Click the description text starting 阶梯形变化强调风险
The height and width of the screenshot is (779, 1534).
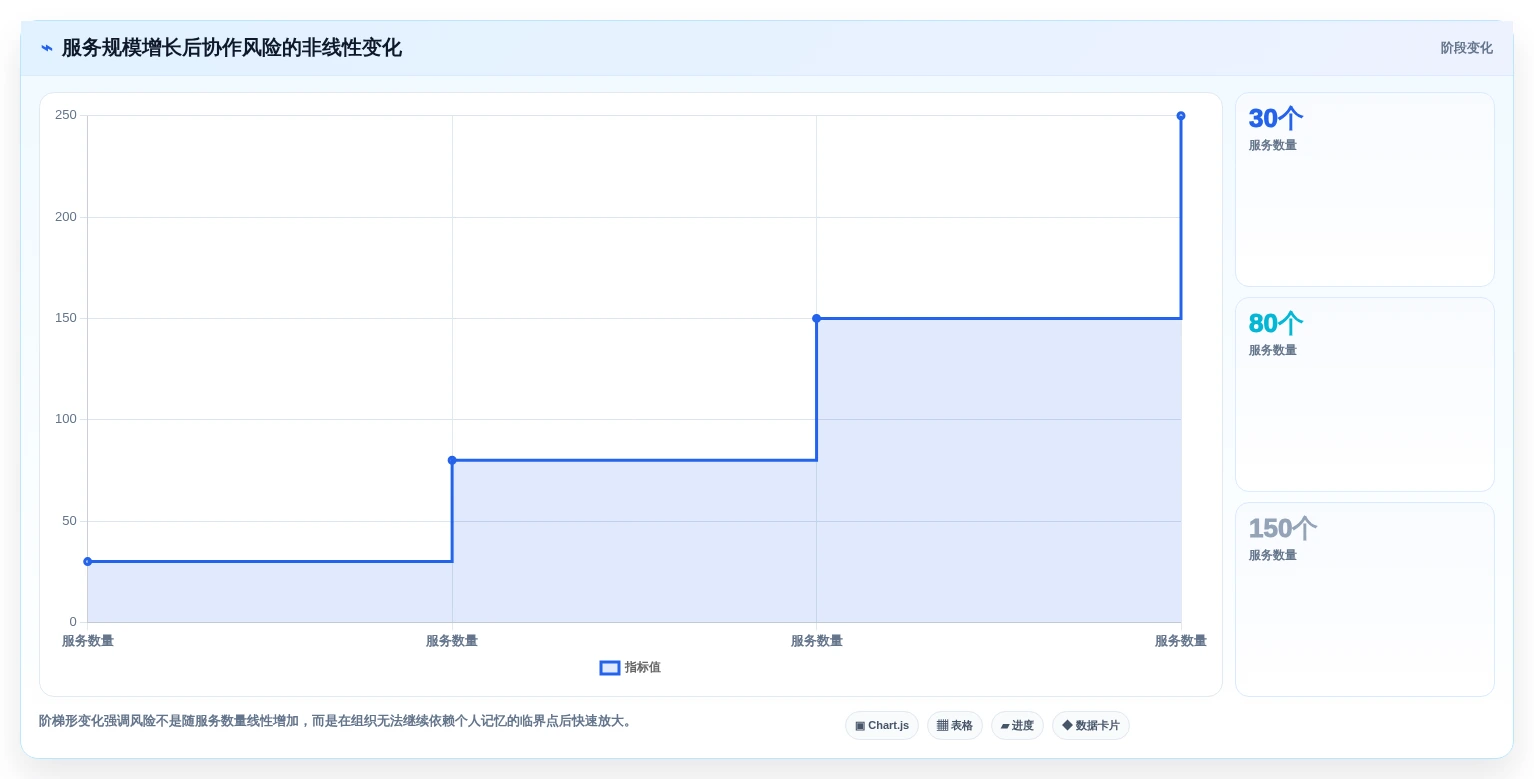pyautogui.click(x=337, y=721)
